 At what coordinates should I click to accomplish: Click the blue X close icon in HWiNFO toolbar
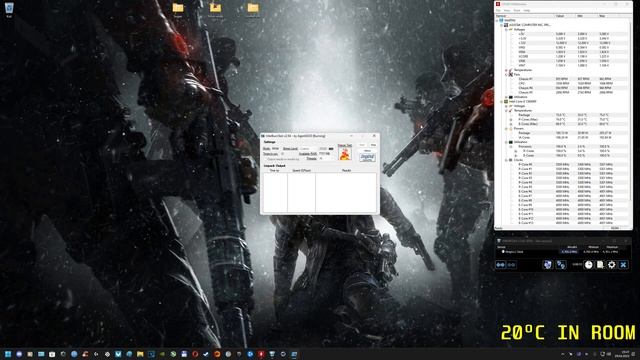tap(624, 265)
